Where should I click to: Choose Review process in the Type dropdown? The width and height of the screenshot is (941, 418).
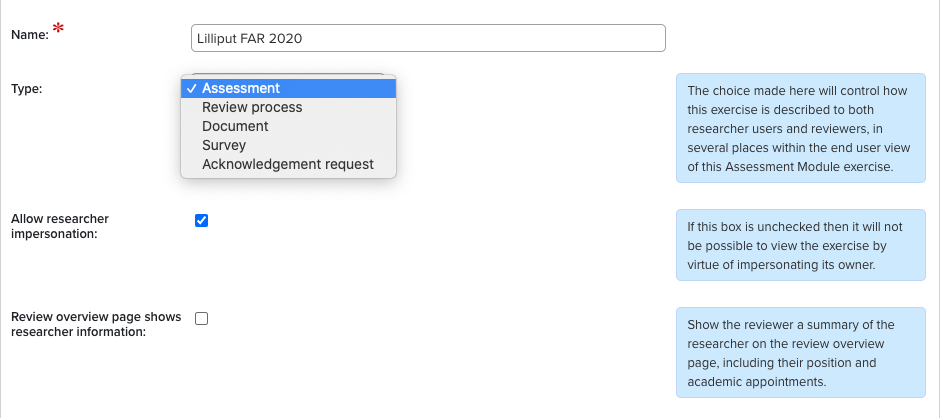(x=252, y=107)
